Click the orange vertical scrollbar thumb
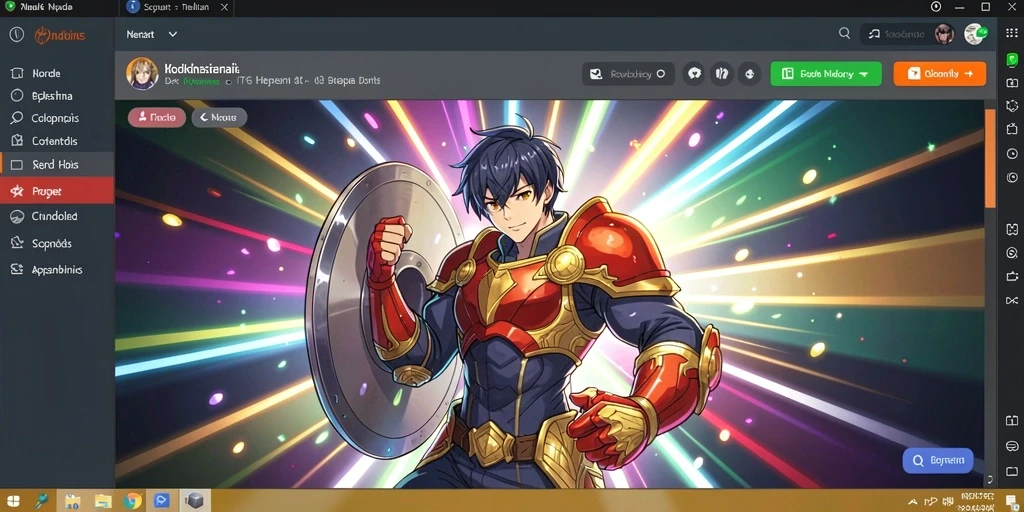 990,158
